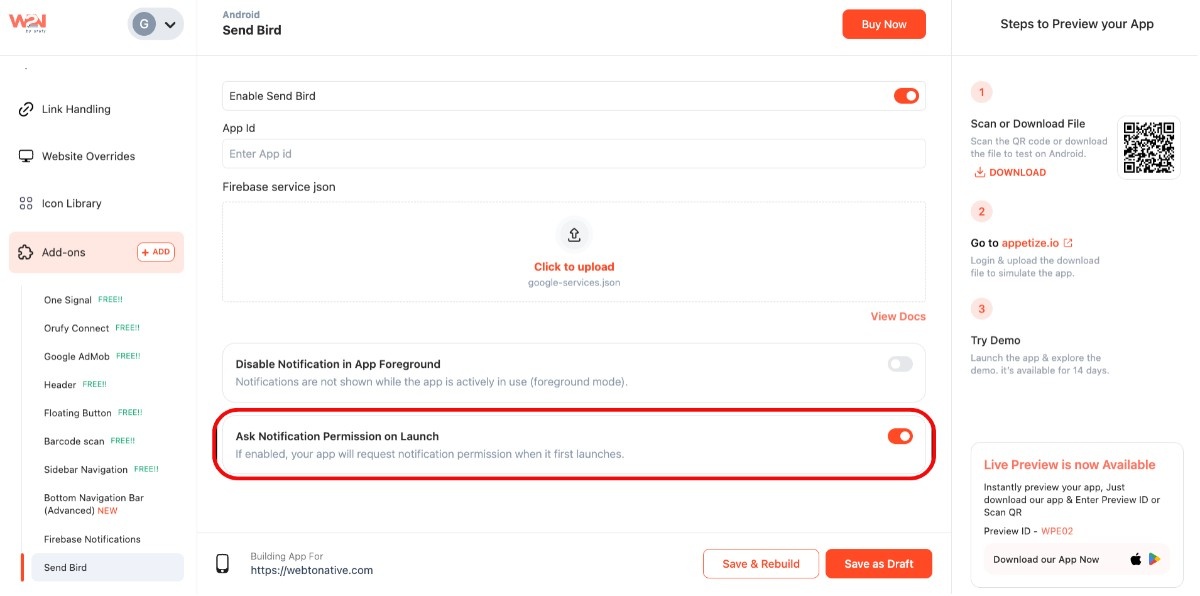This screenshot has width=1200, height=596.
Task: Open the One Signal add-on
Action: tap(68, 300)
